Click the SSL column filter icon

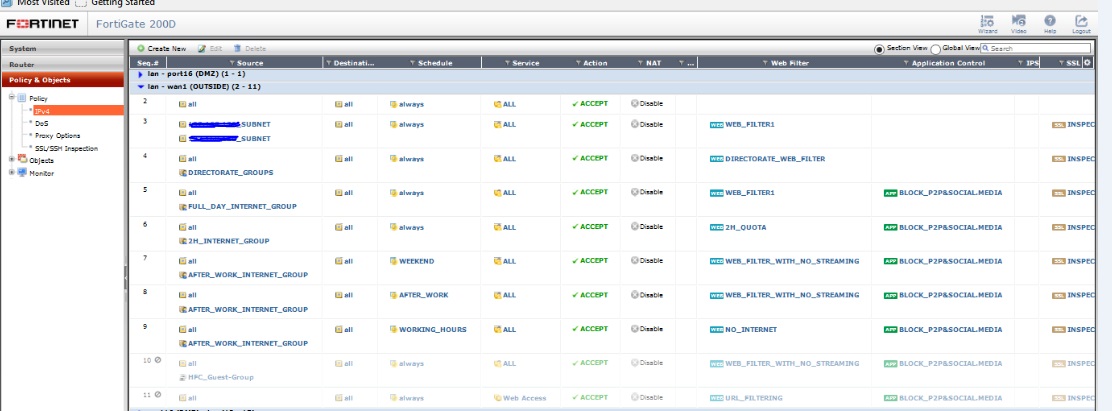1061,63
